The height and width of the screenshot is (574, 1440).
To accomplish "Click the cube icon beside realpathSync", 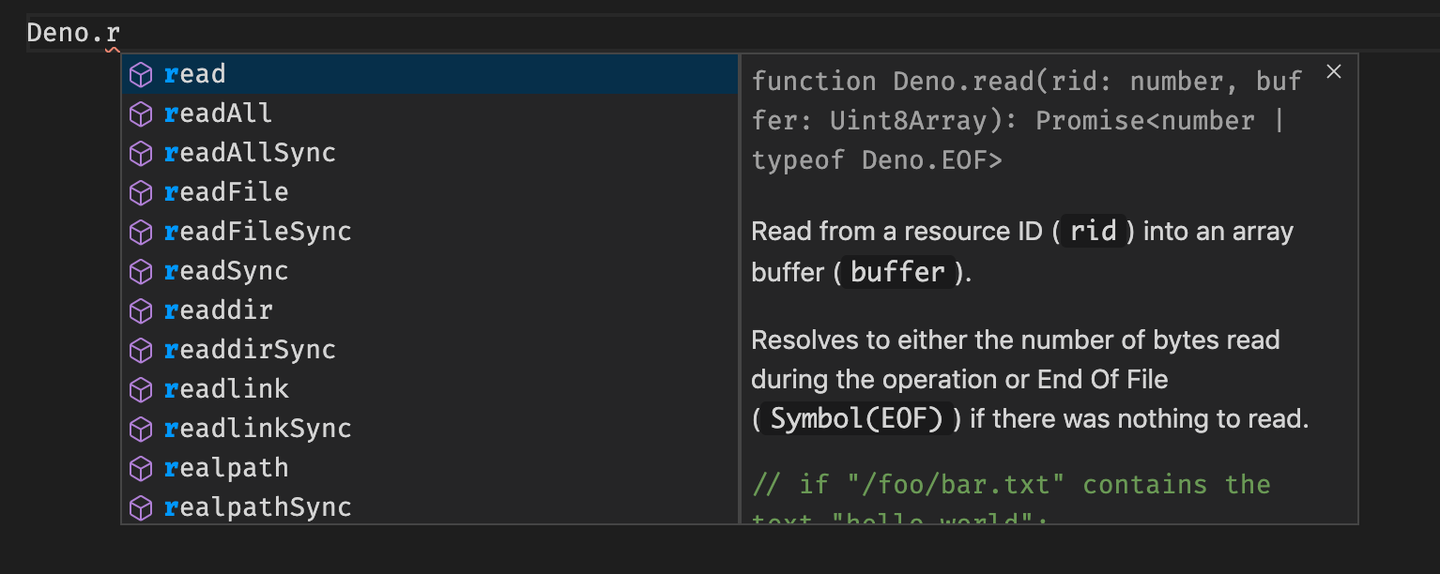I will coord(142,507).
